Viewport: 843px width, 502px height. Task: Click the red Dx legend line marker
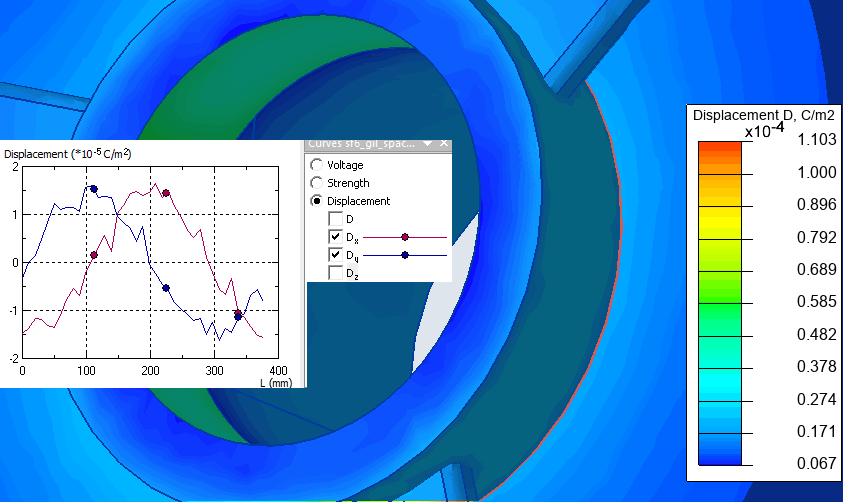coord(405,237)
